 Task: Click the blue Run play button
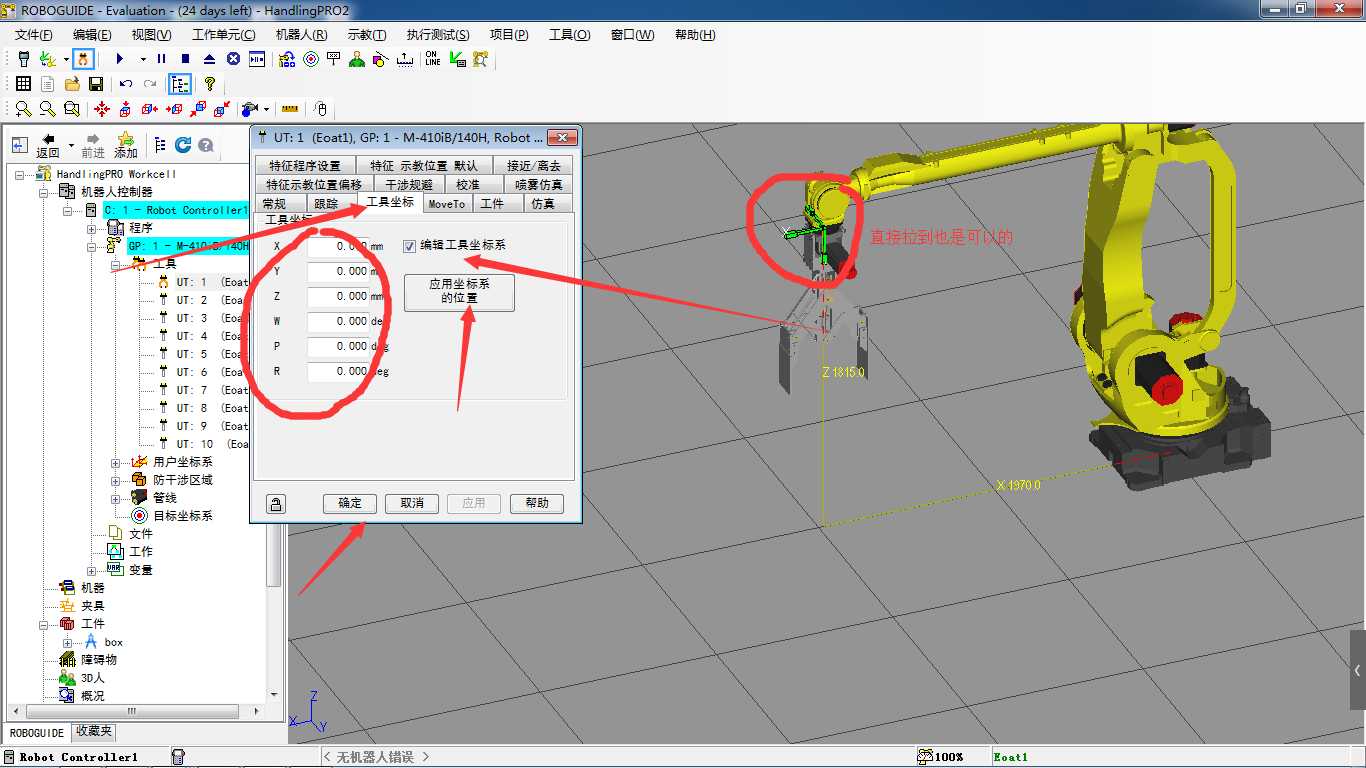point(120,59)
